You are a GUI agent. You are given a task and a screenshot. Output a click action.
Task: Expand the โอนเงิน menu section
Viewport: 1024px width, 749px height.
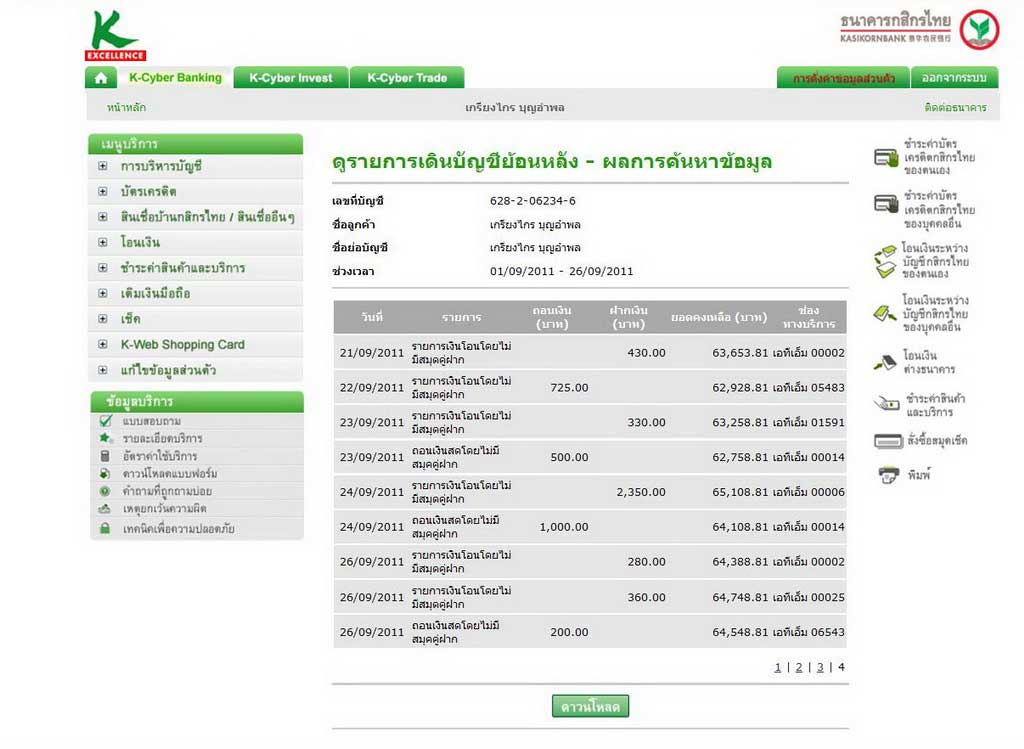coord(102,242)
